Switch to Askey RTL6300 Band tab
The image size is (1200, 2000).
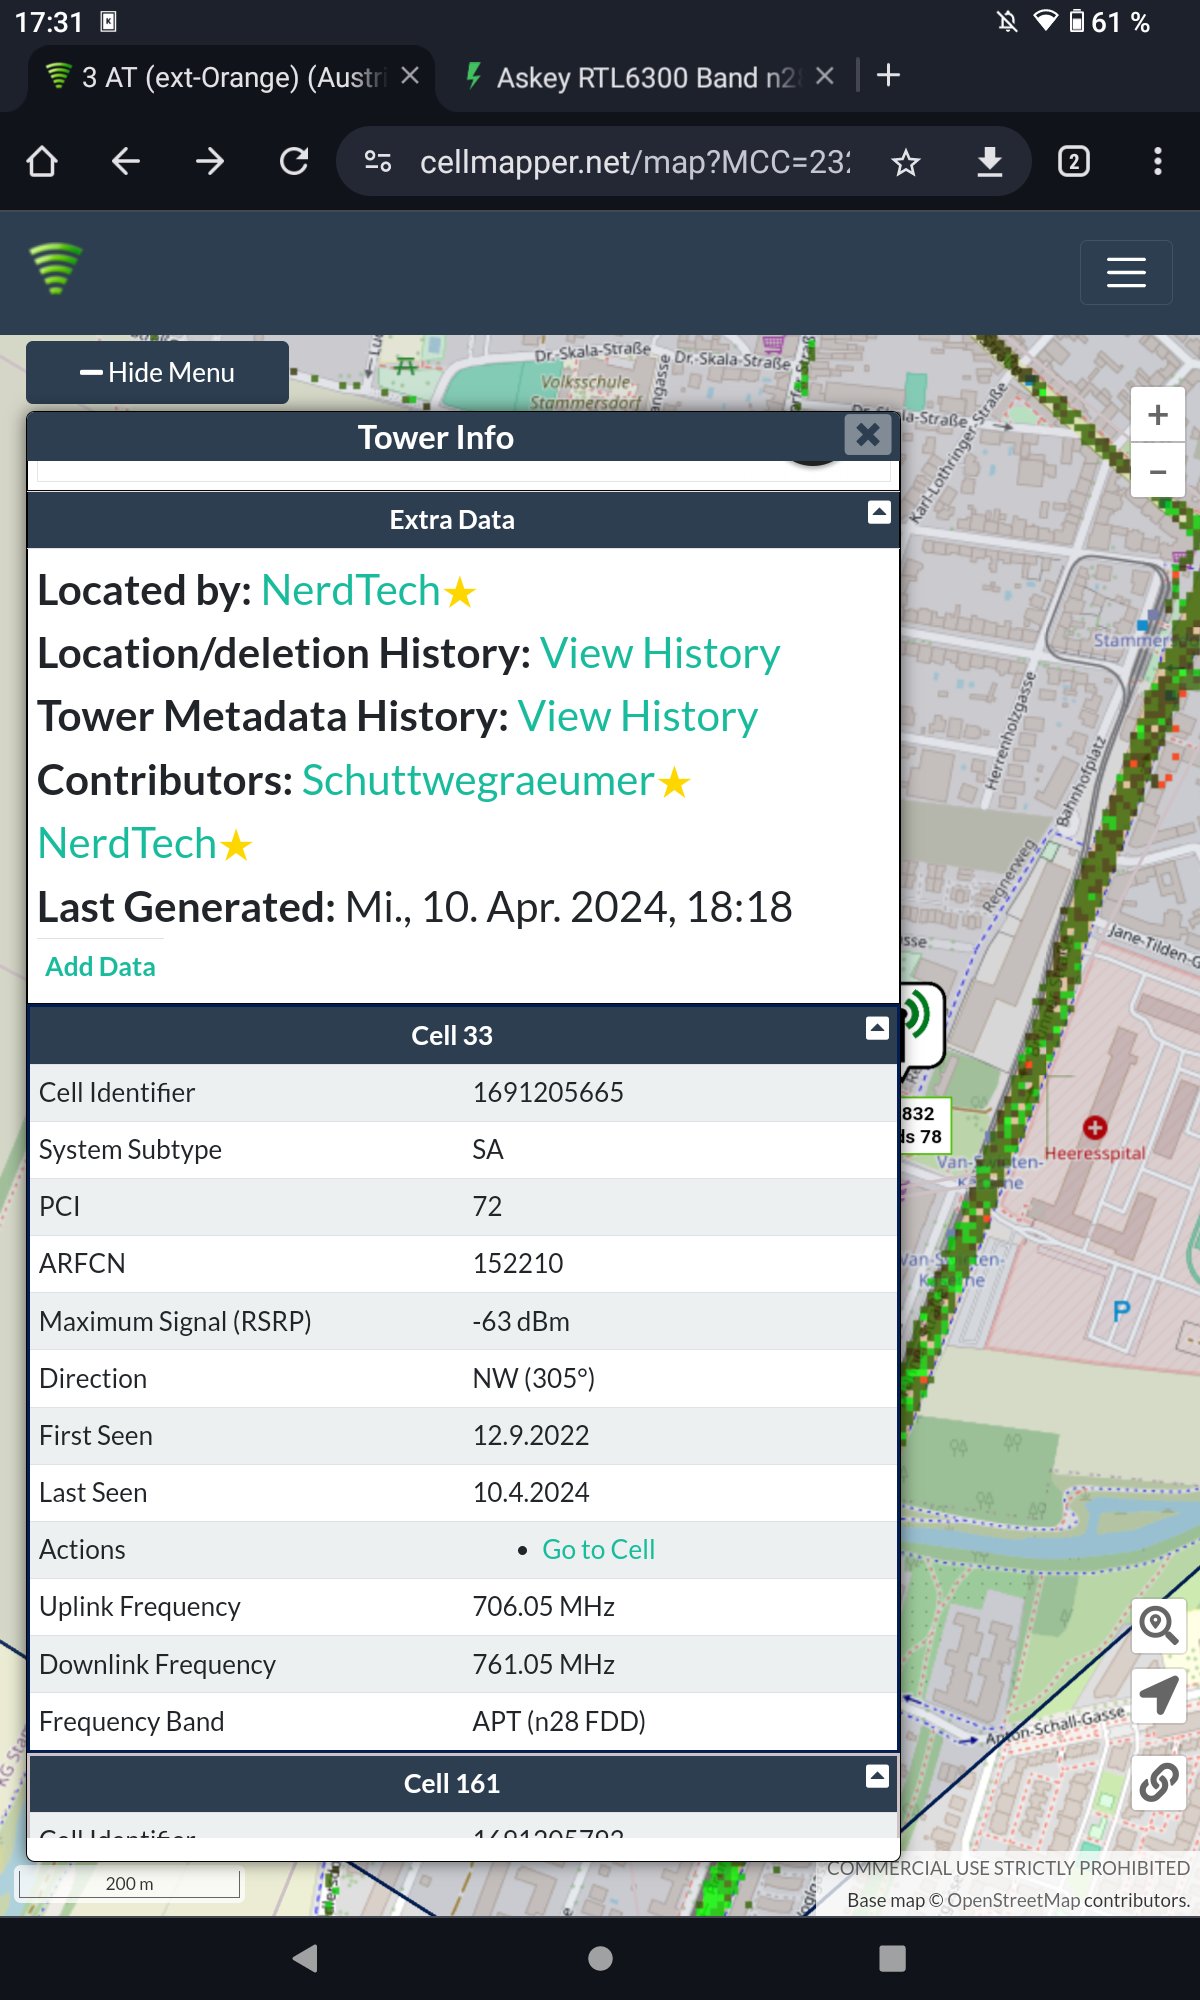[640, 77]
